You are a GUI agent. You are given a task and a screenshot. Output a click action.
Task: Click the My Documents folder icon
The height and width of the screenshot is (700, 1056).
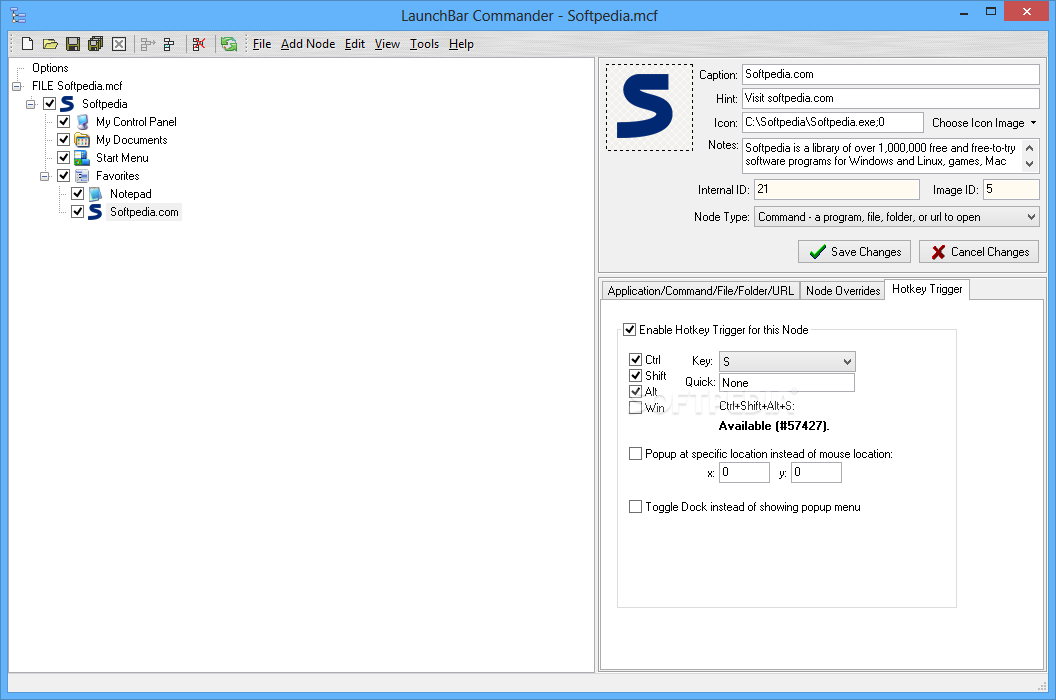tap(82, 140)
